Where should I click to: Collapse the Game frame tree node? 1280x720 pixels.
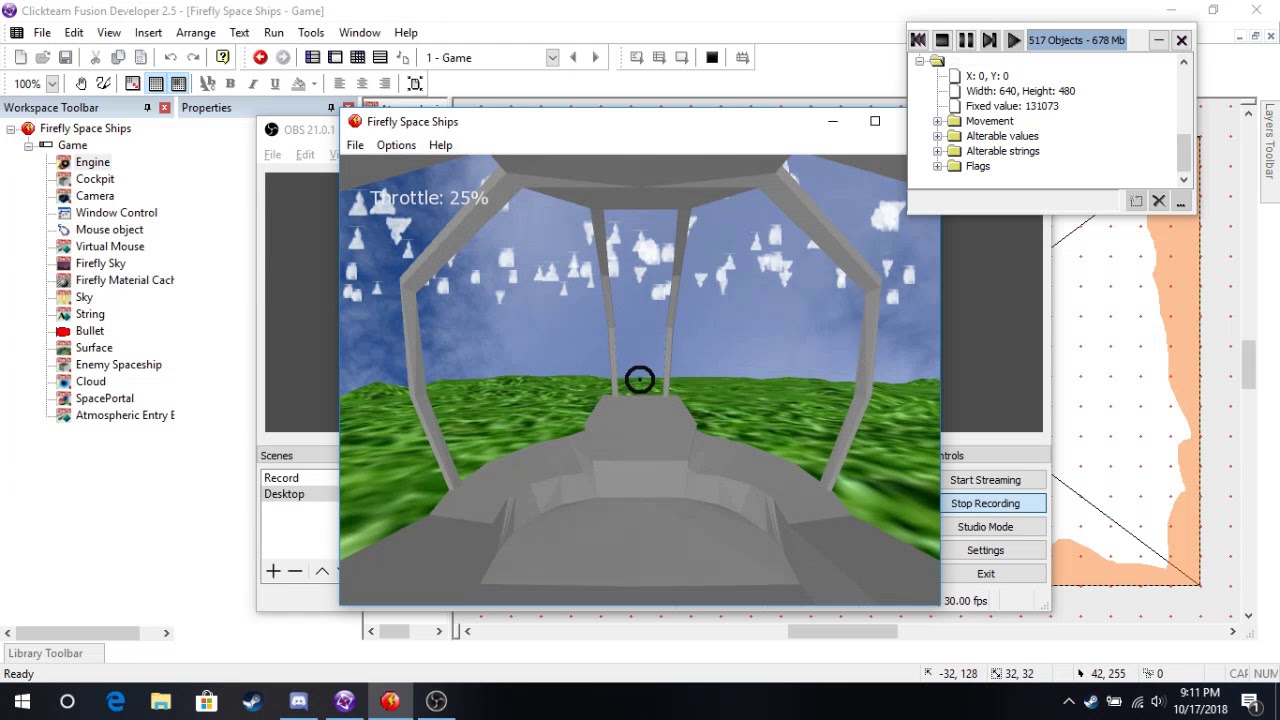click(29, 146)
